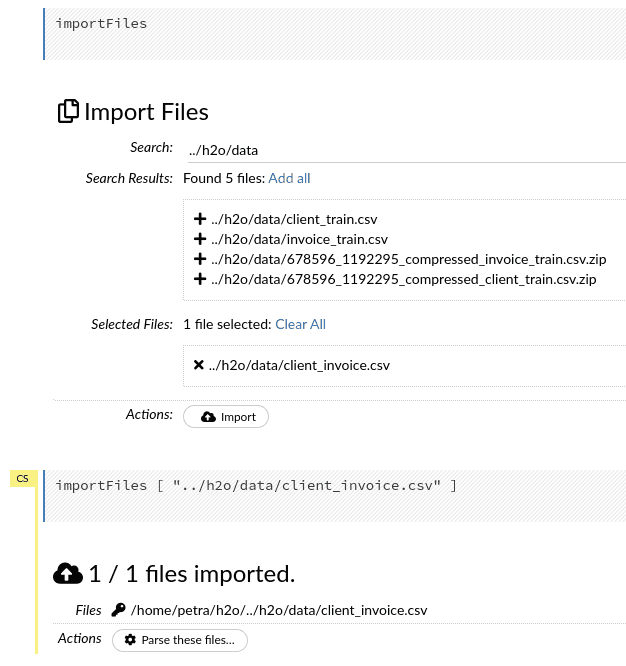The height and width of the screenshot is (666, 626).
Task: Focus the Search path input field
Action: coord(407,150)
